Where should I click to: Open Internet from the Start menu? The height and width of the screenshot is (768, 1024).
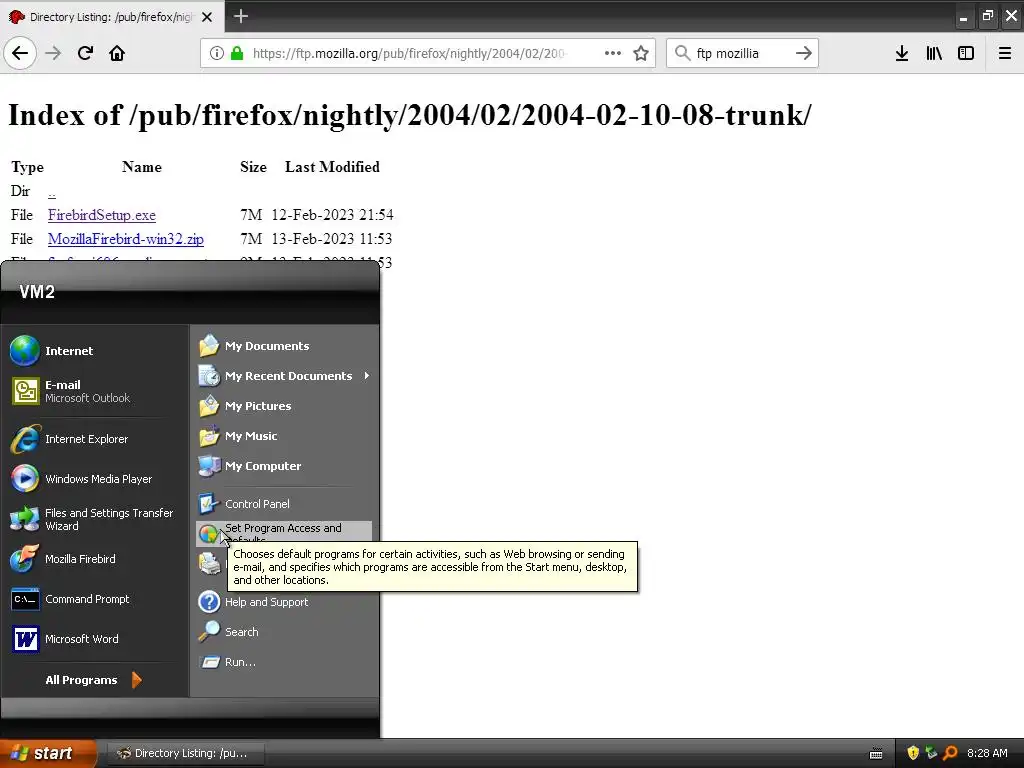click(x=95, y=351)
